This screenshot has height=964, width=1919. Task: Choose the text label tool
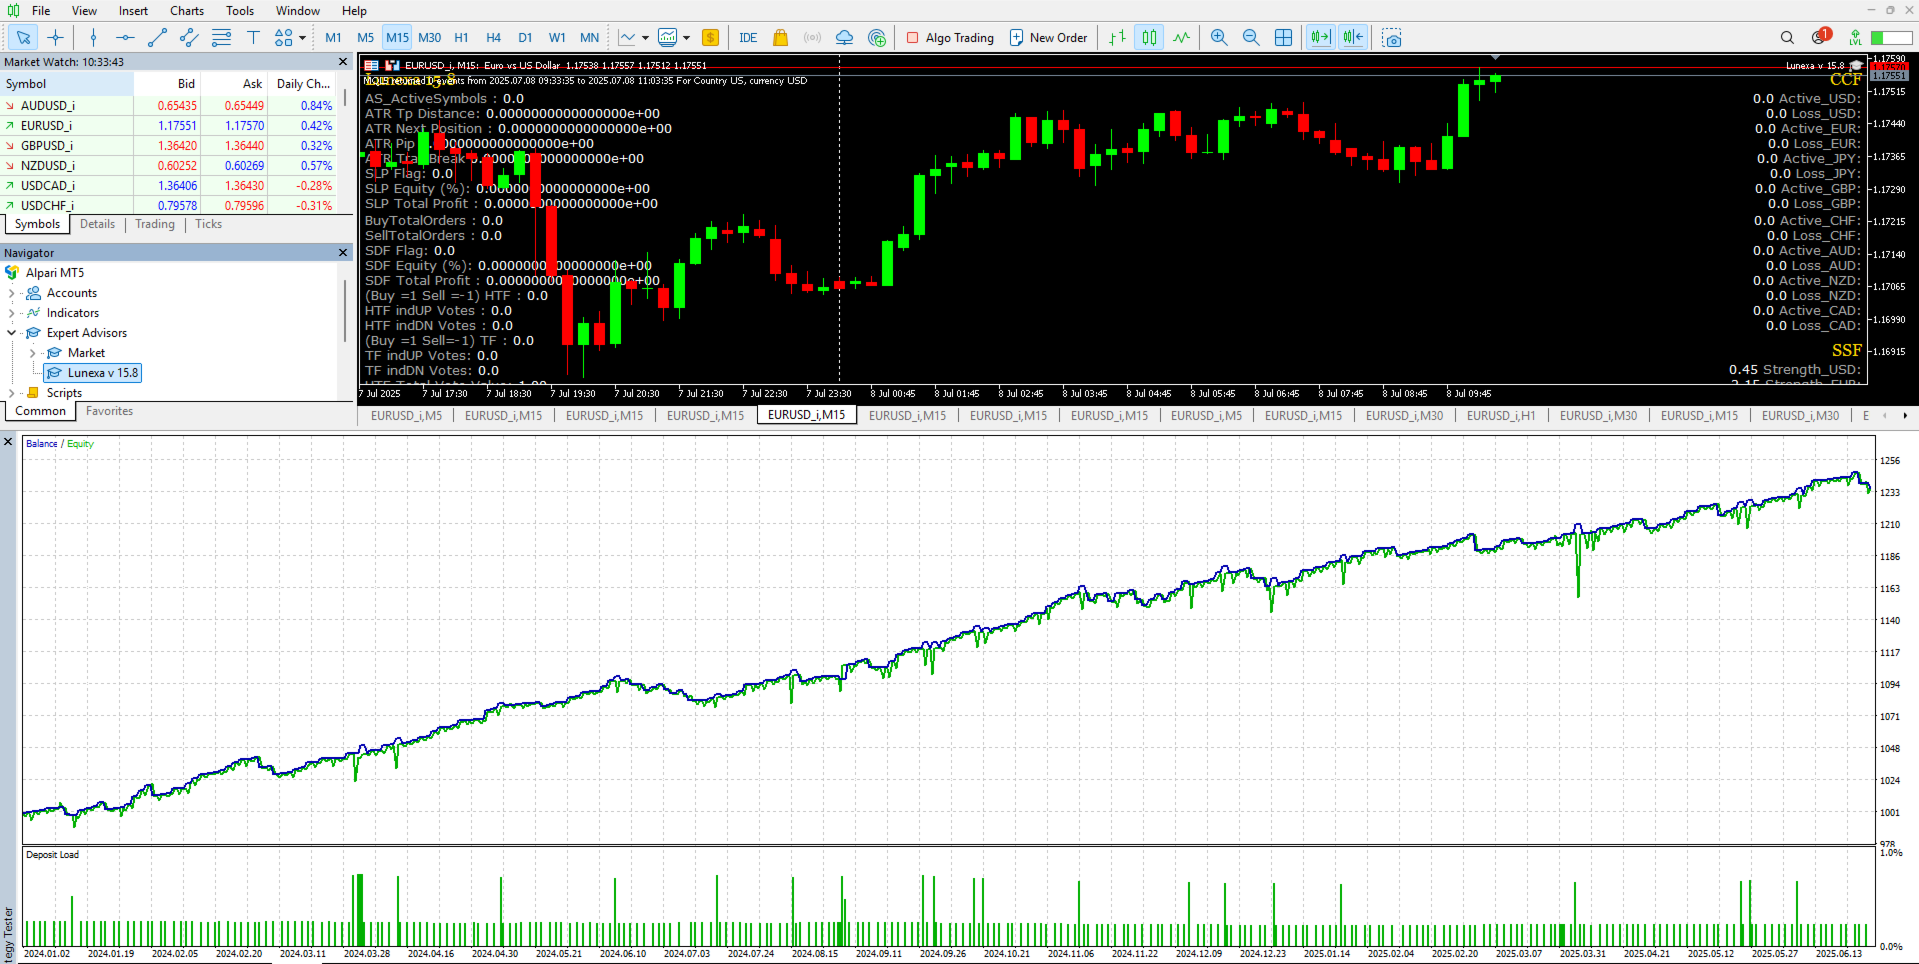tap(253, 38)
